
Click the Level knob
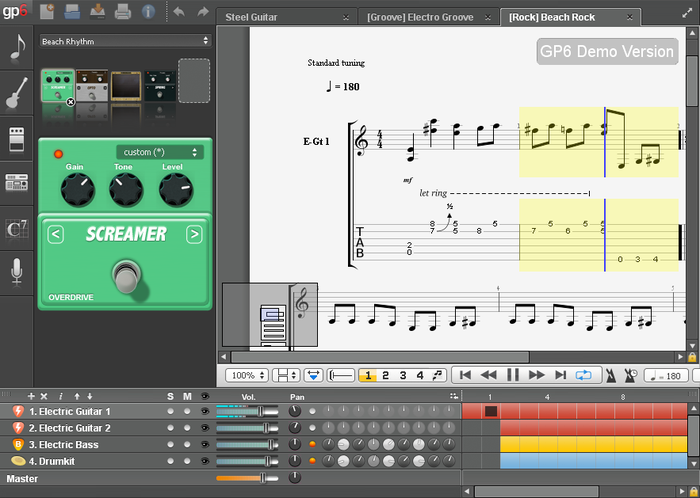176,190
